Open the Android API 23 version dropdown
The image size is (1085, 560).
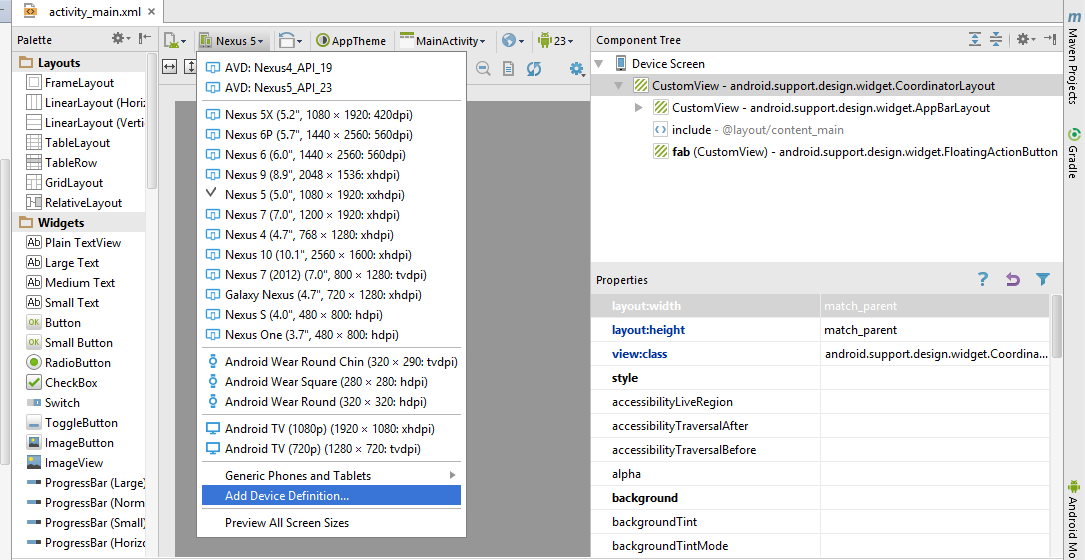(x=555, y=41)
